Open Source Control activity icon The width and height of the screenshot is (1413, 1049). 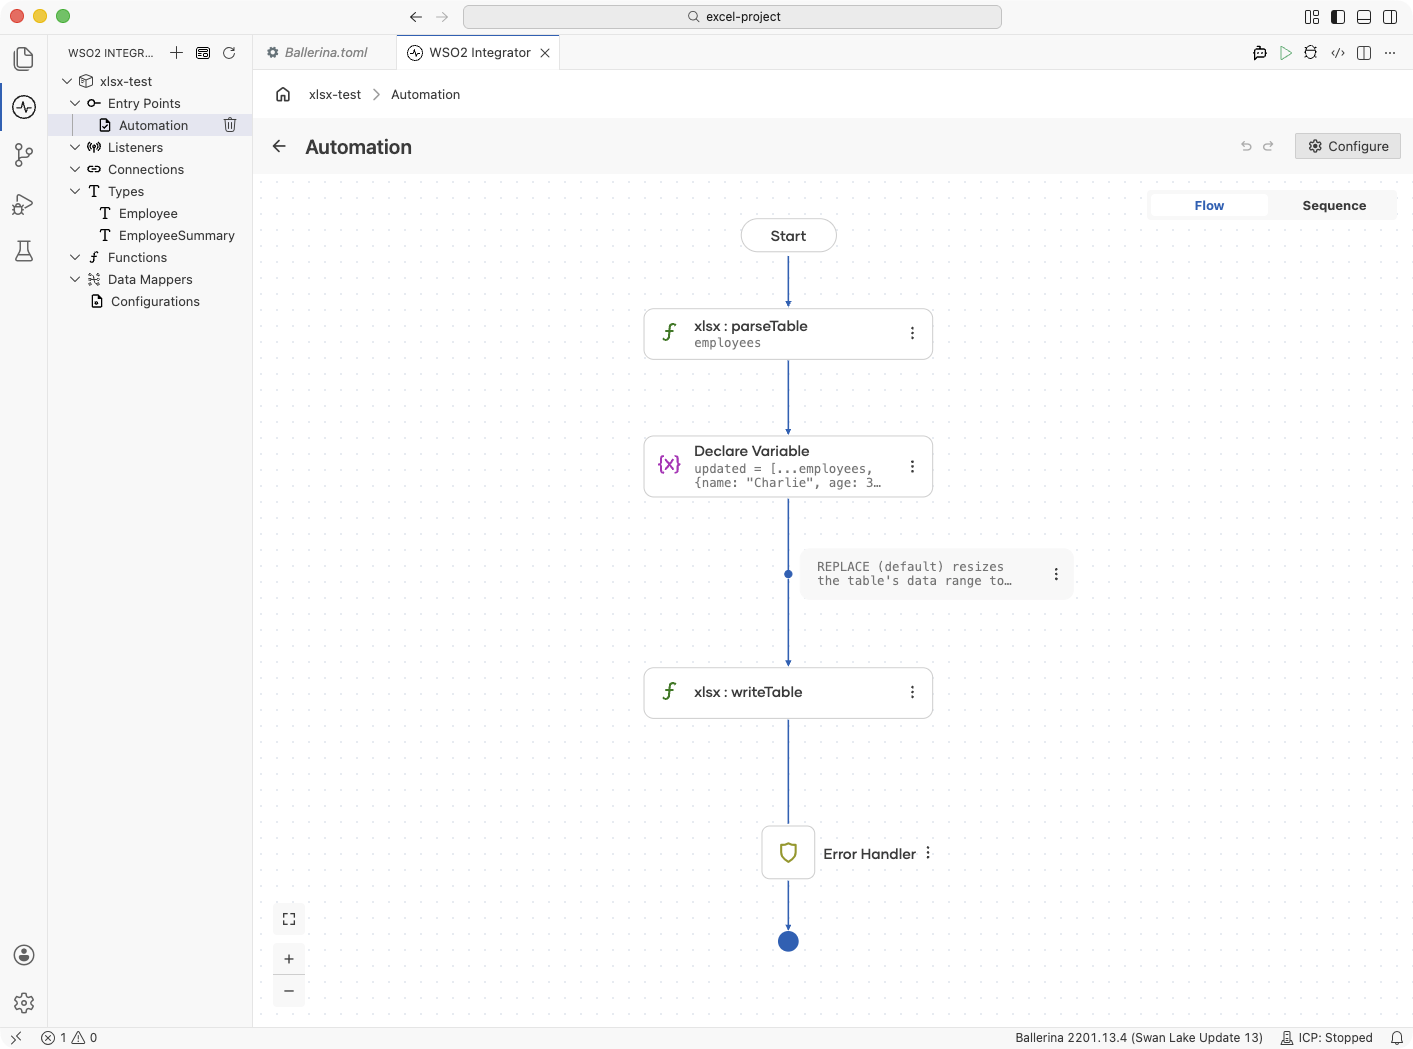tap(24, 155)
